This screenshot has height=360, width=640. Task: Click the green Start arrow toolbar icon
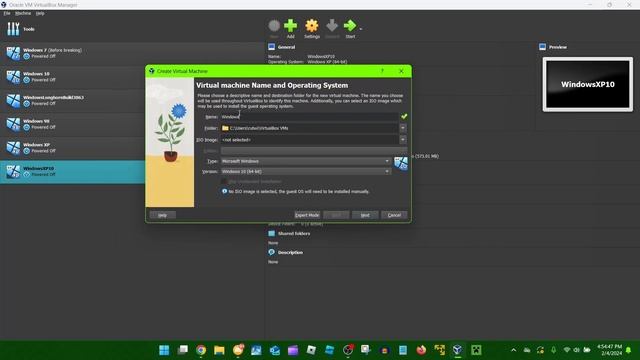click(x=350, y=29)
